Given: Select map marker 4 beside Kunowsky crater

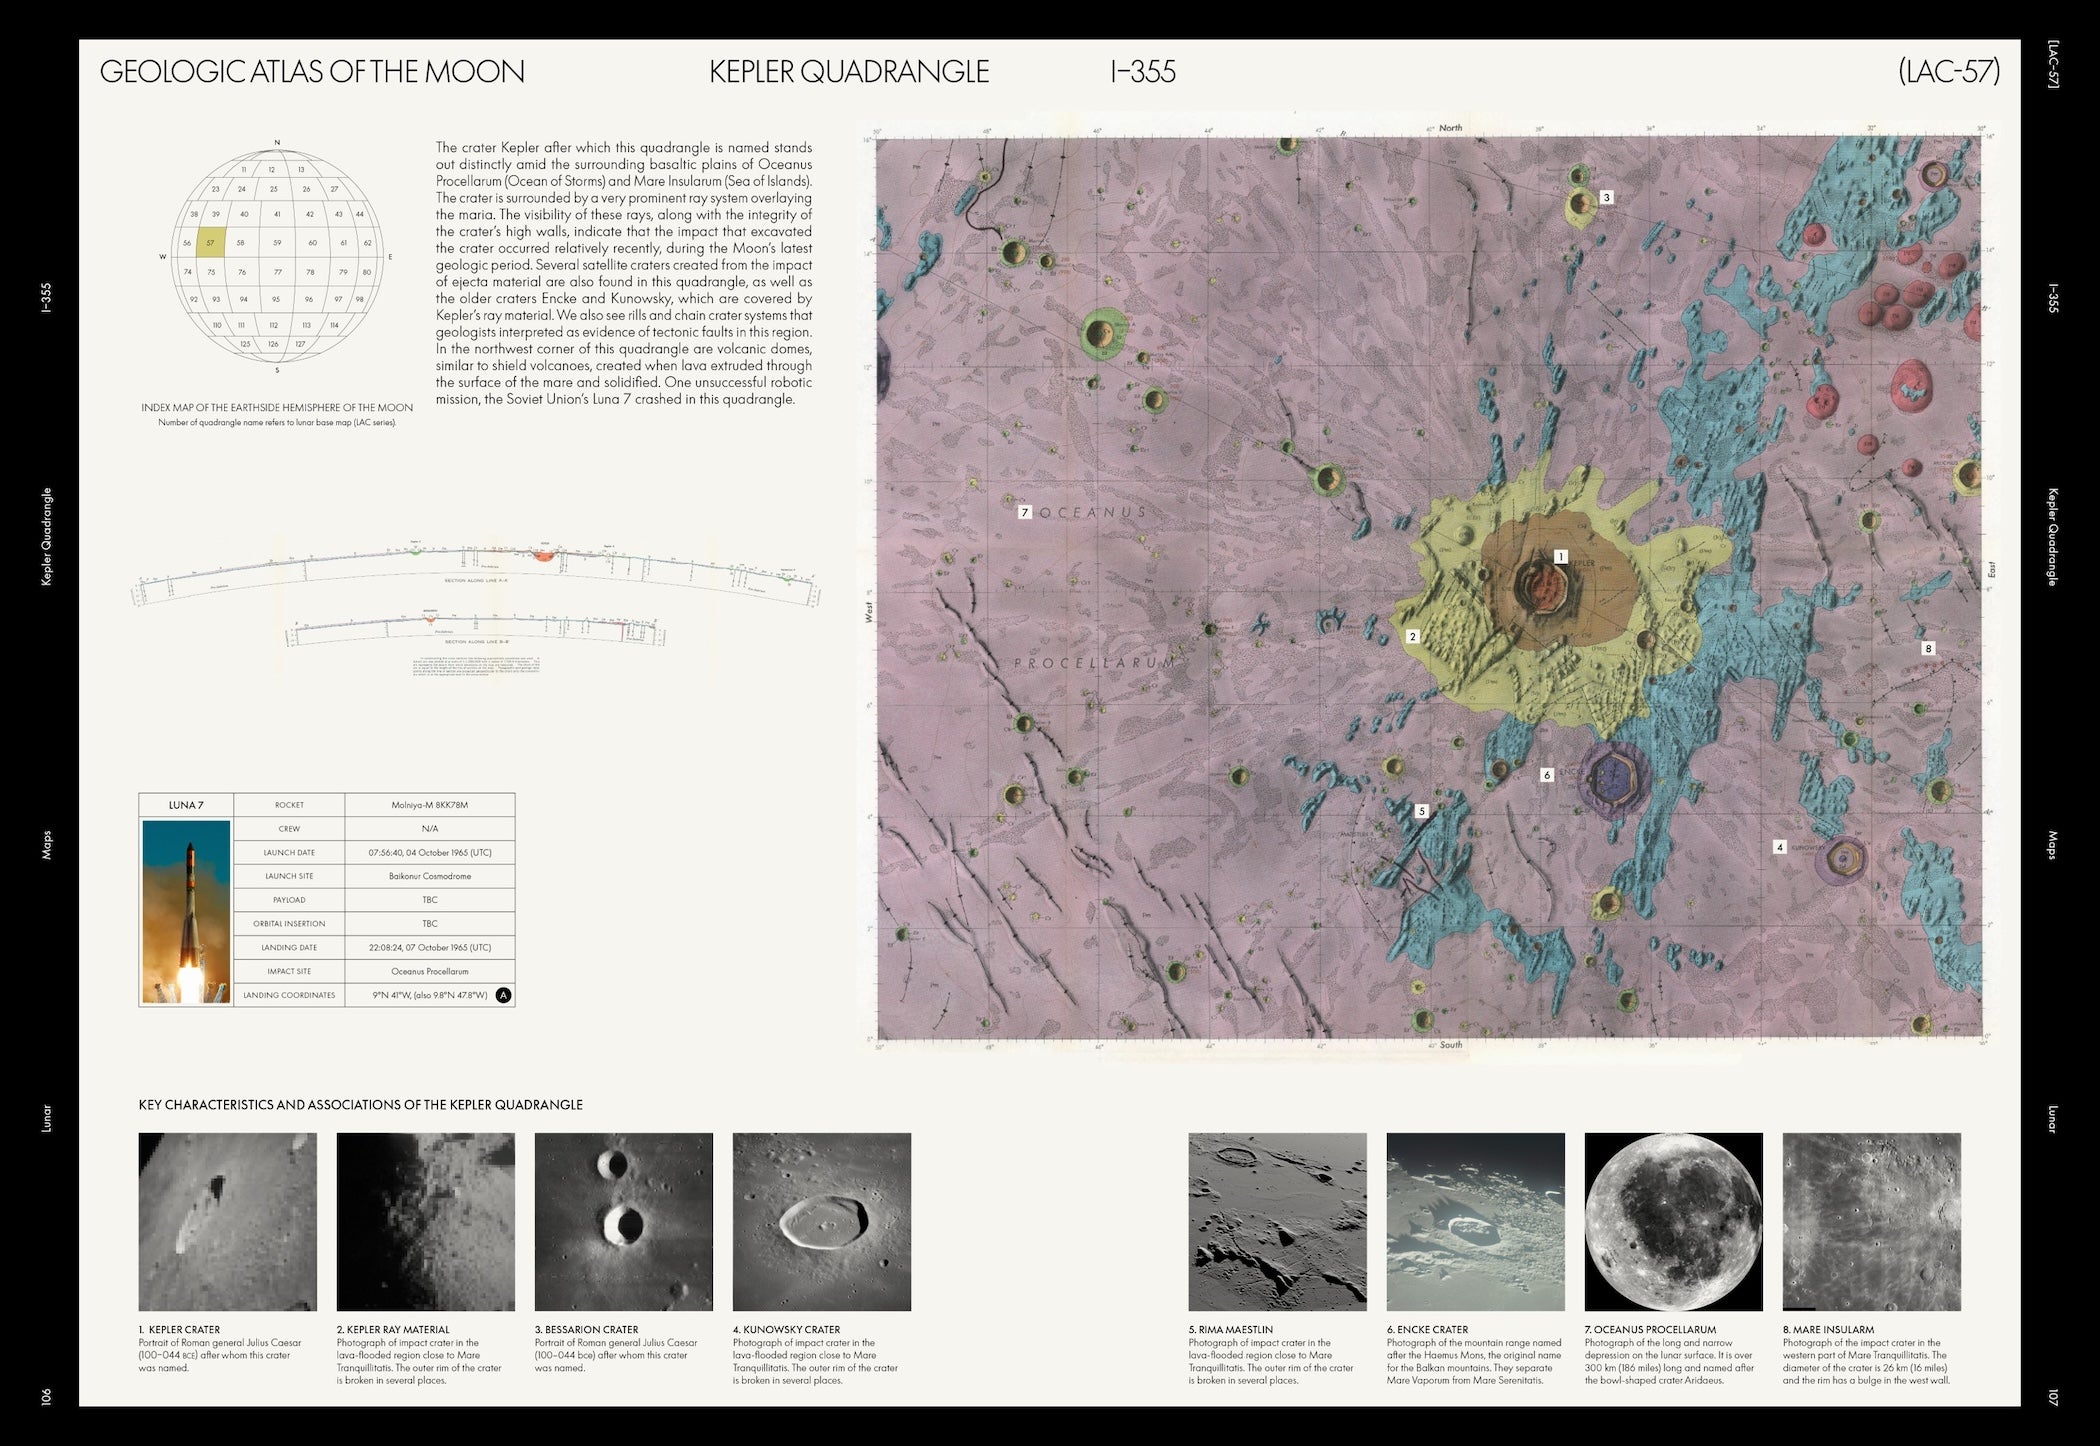Looking at the screenshot, I should (1779, 847).
